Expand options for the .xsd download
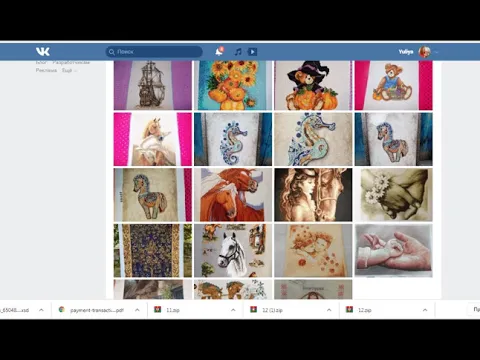This screenshot has width=480, height=360. (x=41, y=310)
